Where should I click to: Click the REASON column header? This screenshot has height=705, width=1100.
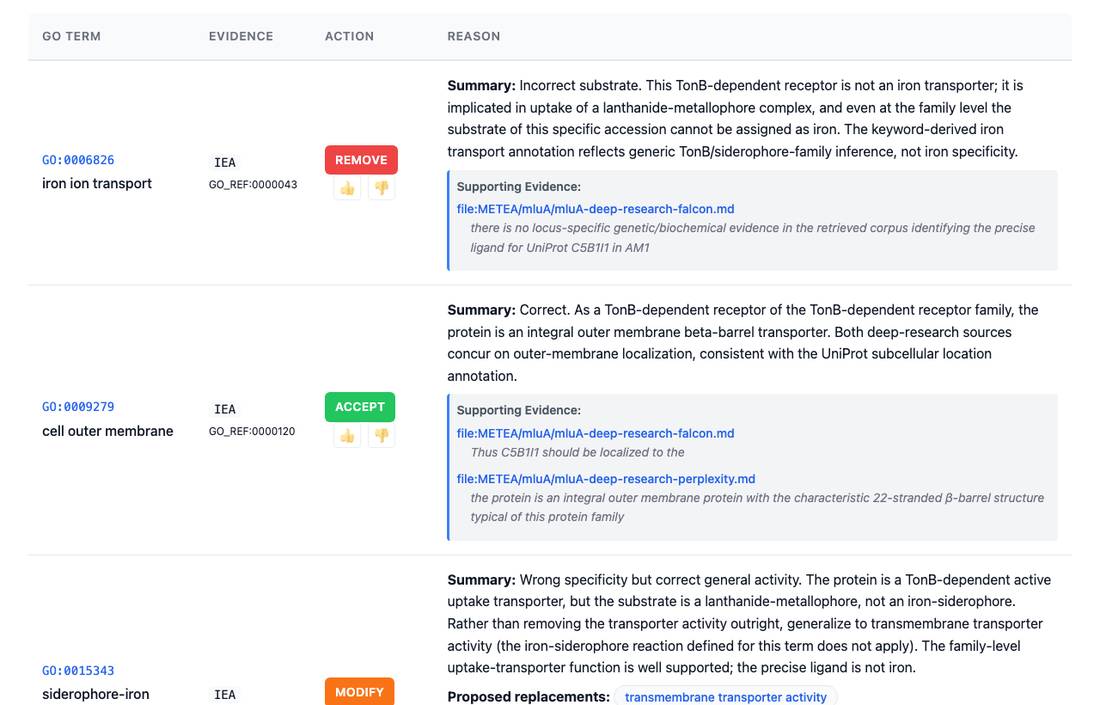474,36
